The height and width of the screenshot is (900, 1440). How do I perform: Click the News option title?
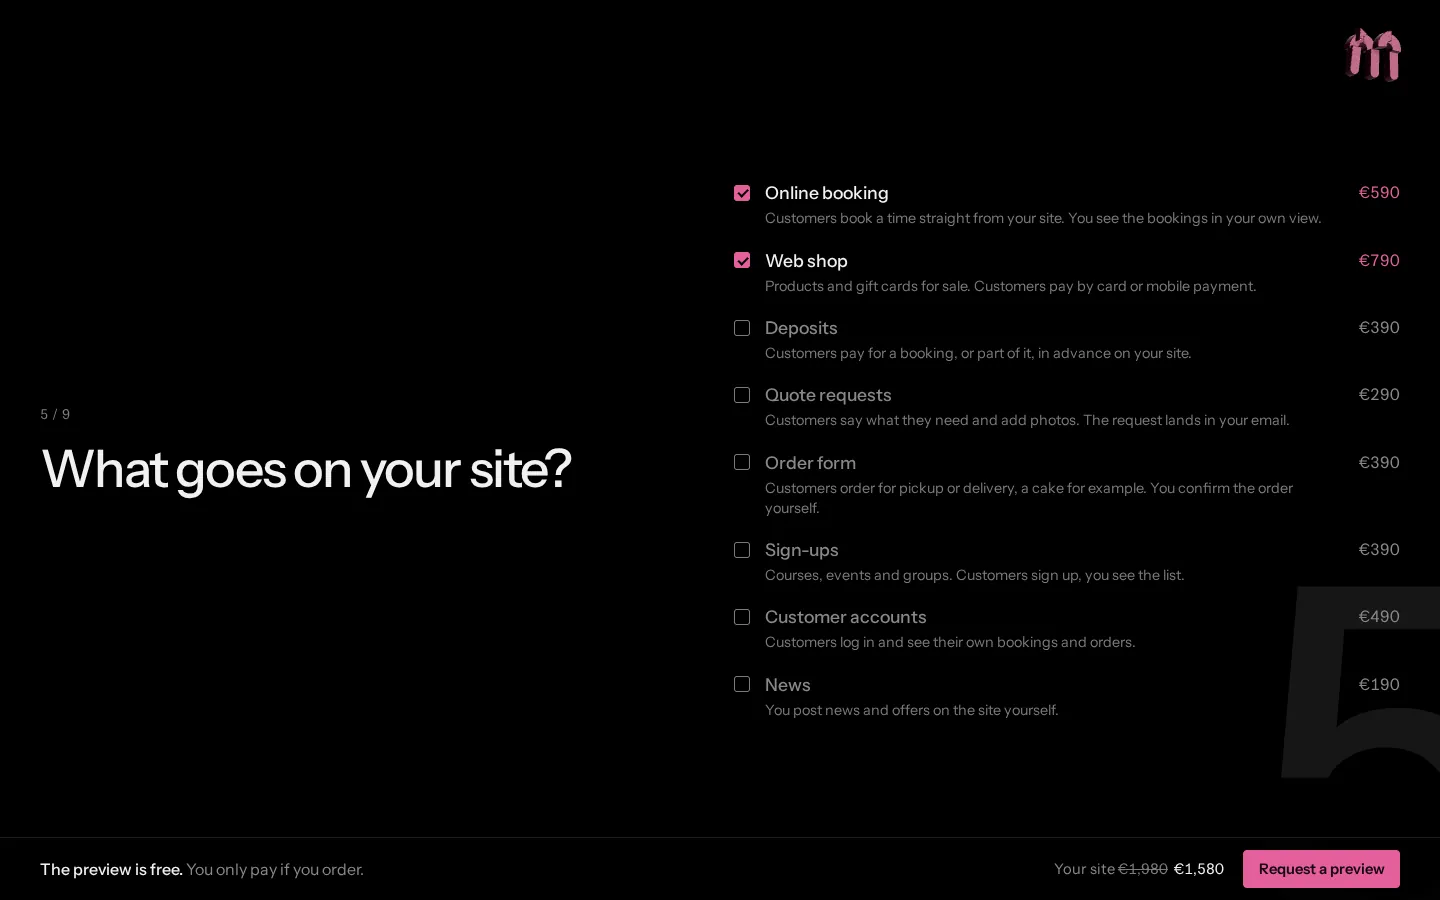click(x=788, y=685)
